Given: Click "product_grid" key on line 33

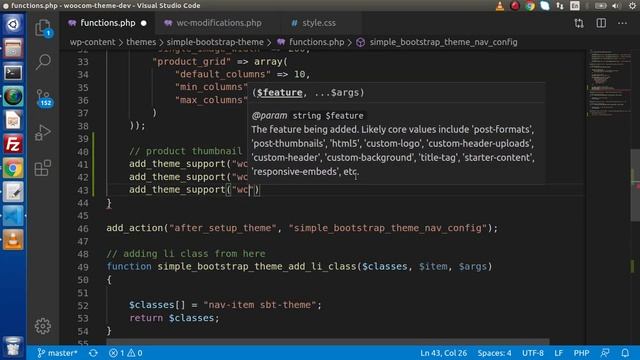Looking at the screenshot, I should pyautogui.click(x=191, y=62).
